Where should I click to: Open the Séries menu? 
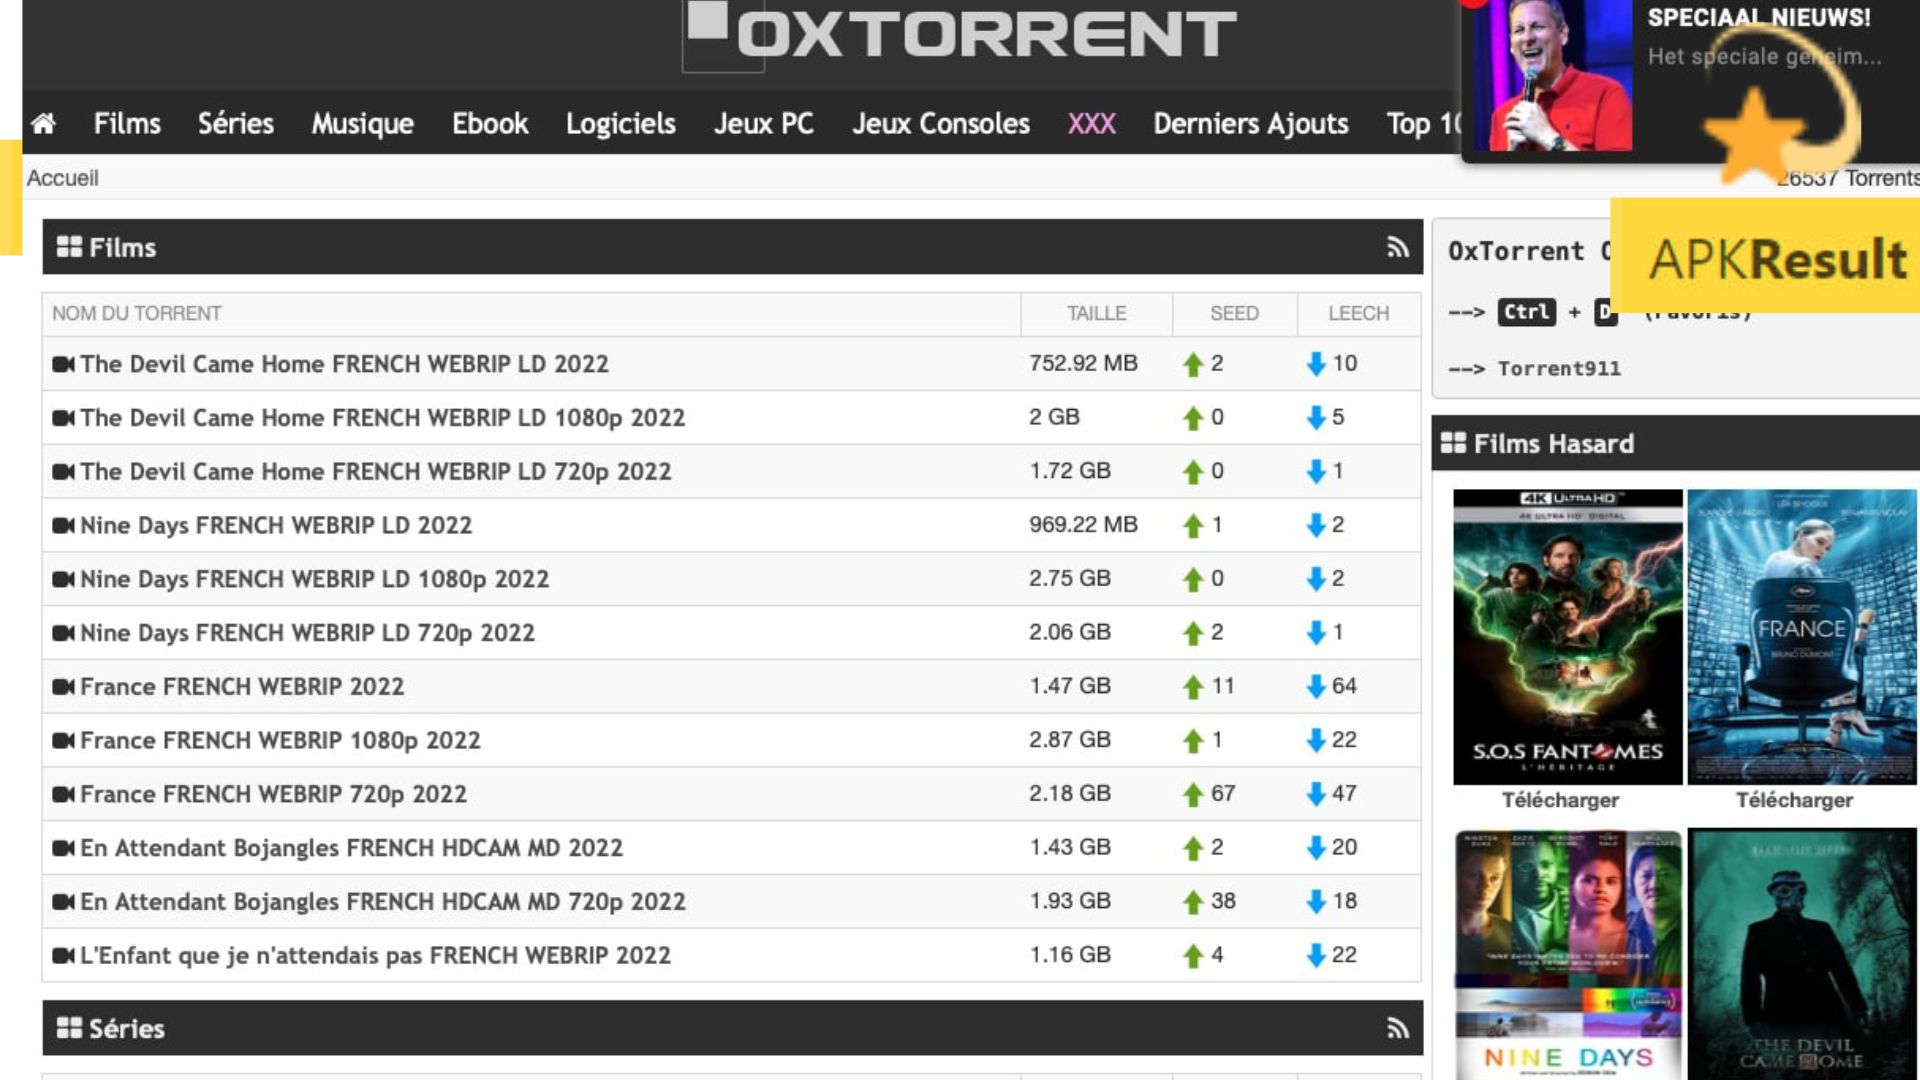pyautogui.click(x=236, y=124)
